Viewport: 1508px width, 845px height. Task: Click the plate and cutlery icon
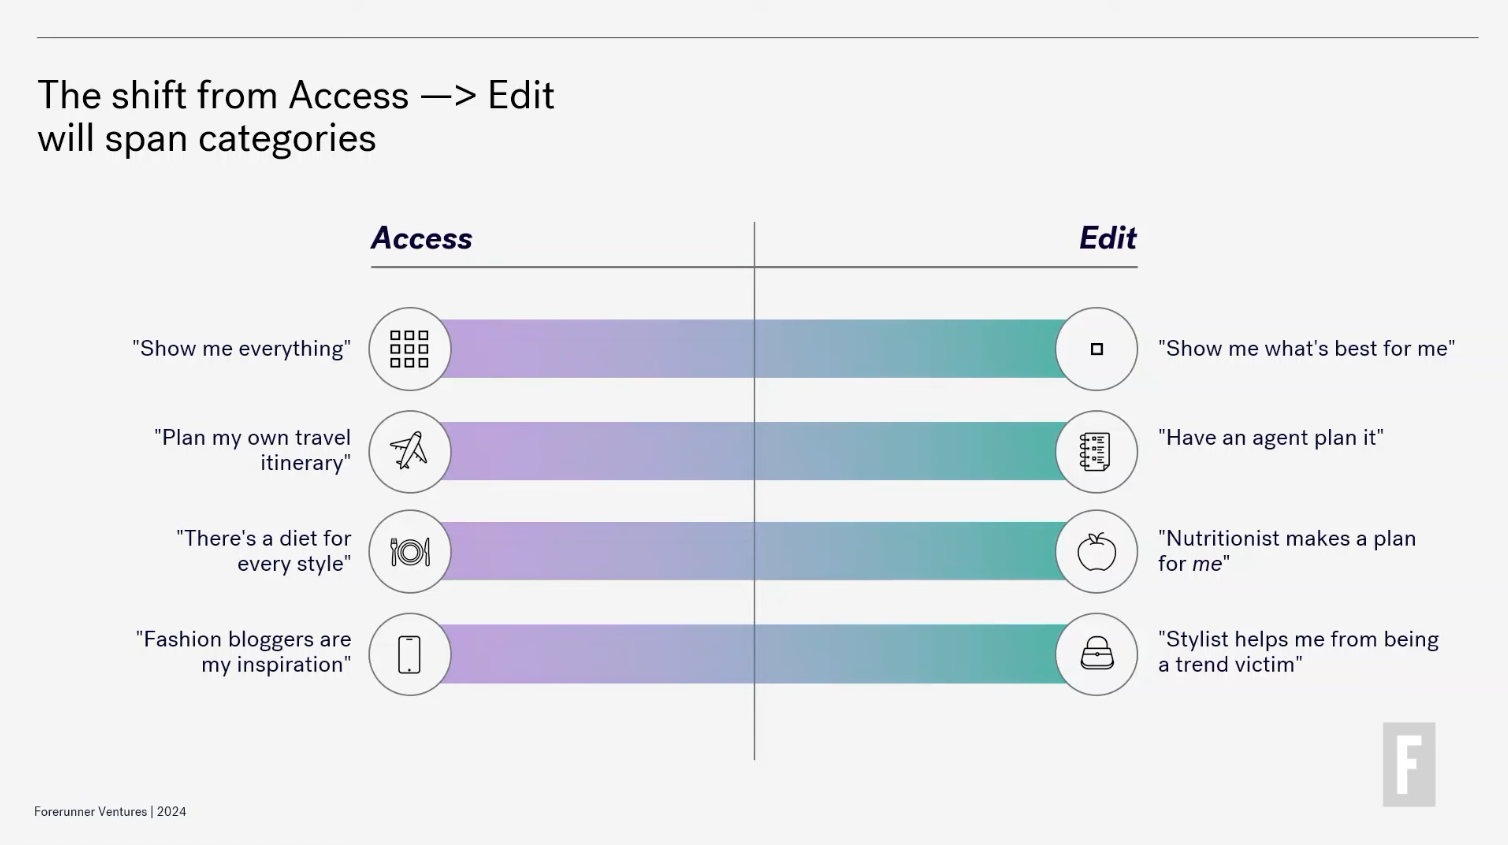(409, 552)
